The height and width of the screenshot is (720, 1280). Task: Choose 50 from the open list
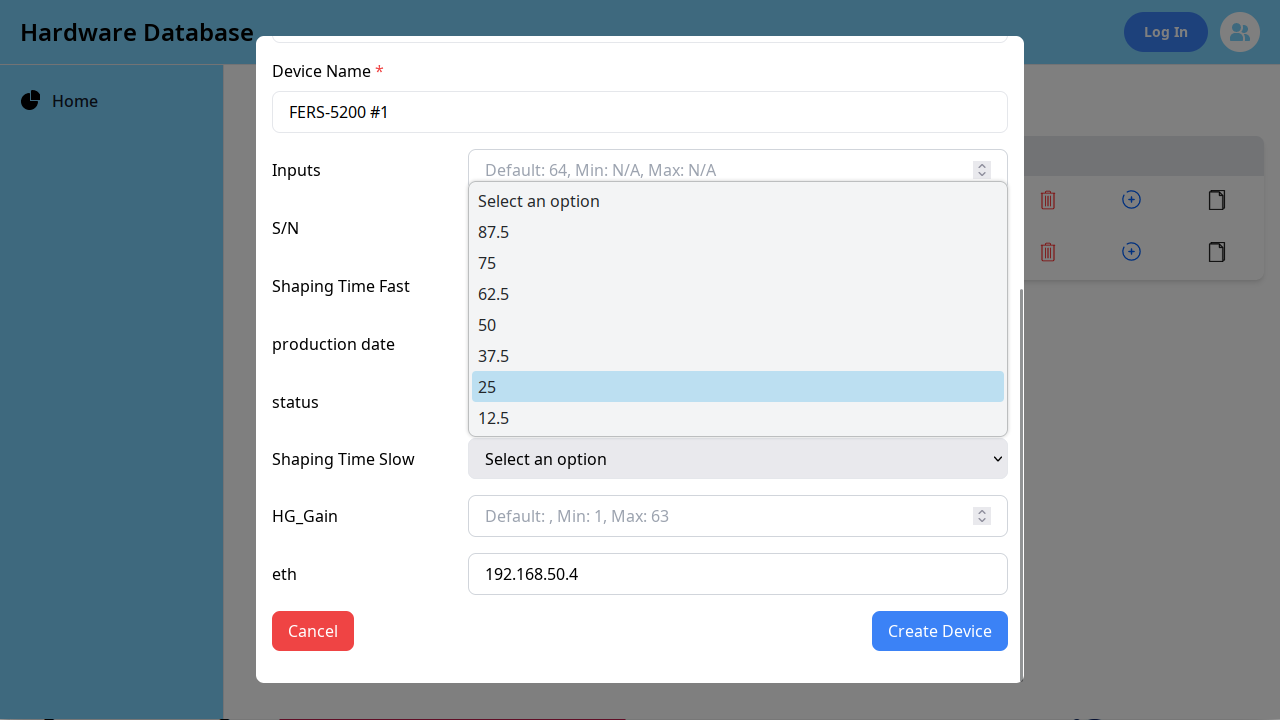point(738,325)
